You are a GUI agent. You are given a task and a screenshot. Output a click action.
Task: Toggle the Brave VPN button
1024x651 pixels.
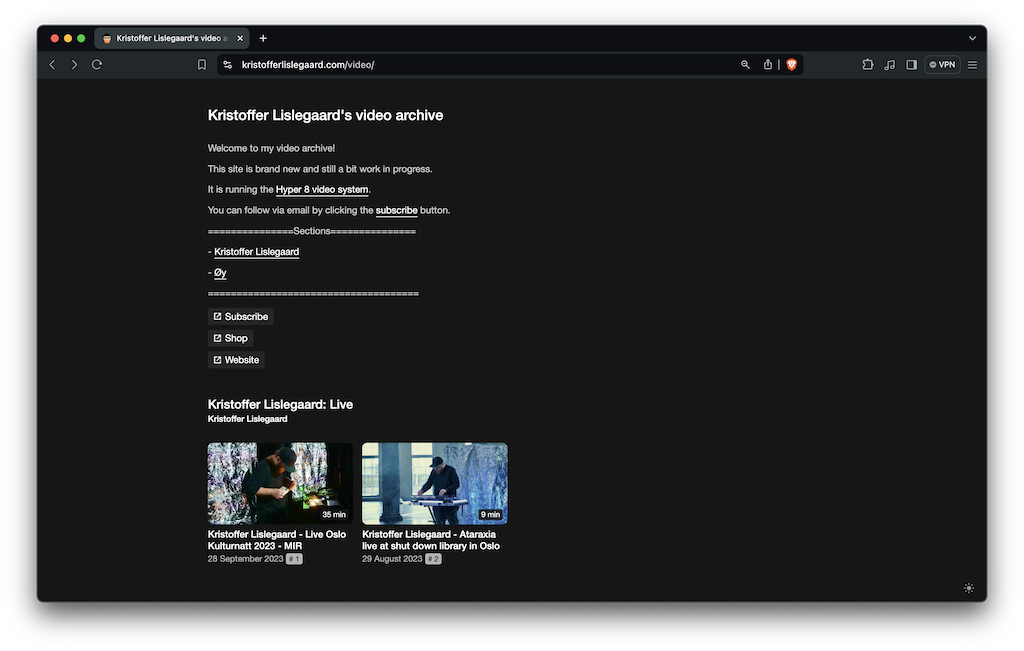[x=942, y=64]
